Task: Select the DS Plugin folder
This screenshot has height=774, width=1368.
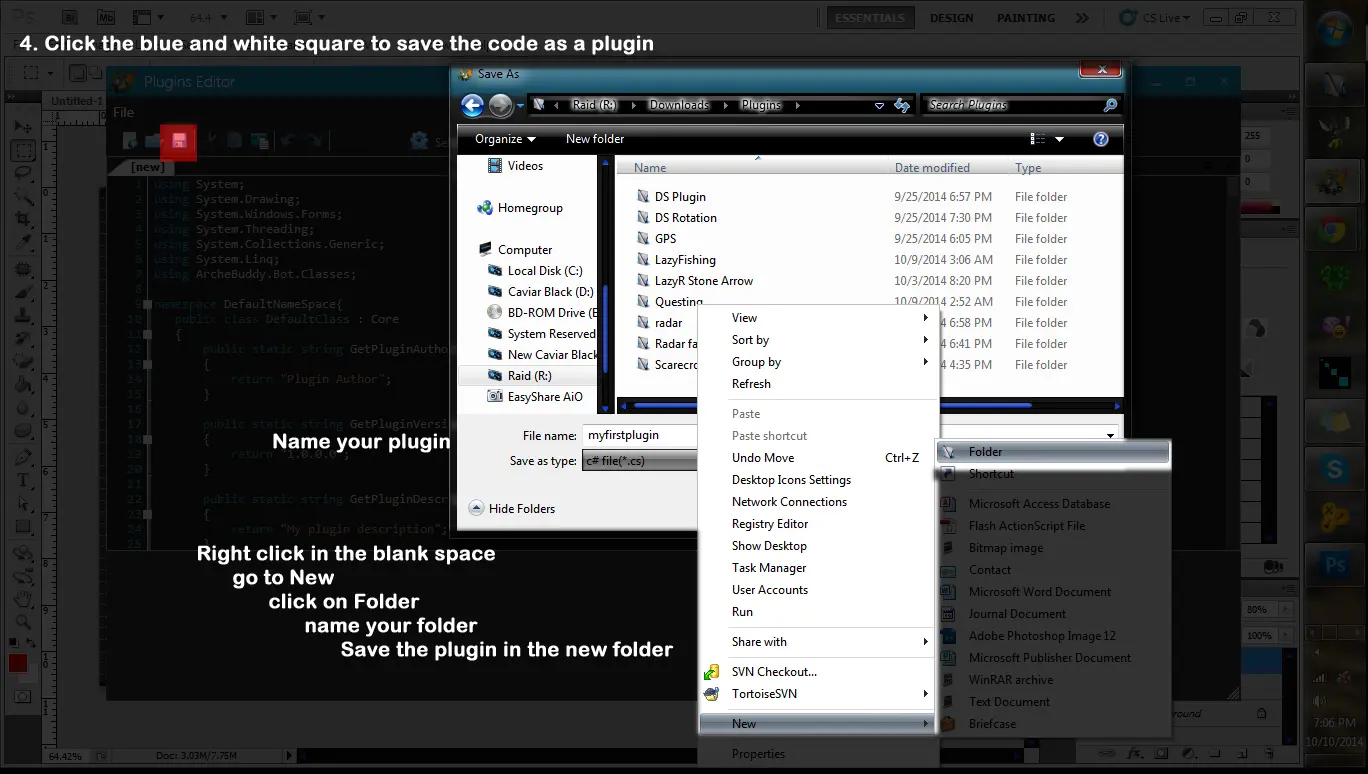Action: 680,197
